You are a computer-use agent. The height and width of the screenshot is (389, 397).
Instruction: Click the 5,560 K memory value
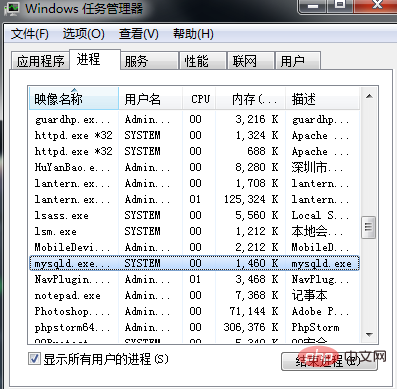tap(257, 215)
